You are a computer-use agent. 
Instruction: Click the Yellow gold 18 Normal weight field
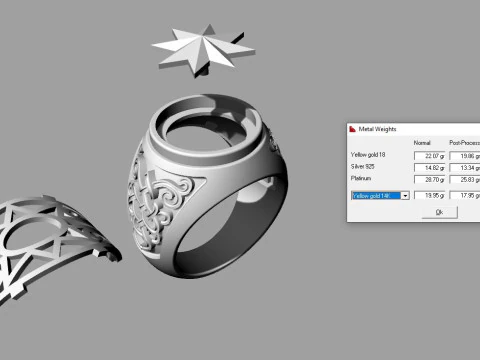(x=429, y=156)
